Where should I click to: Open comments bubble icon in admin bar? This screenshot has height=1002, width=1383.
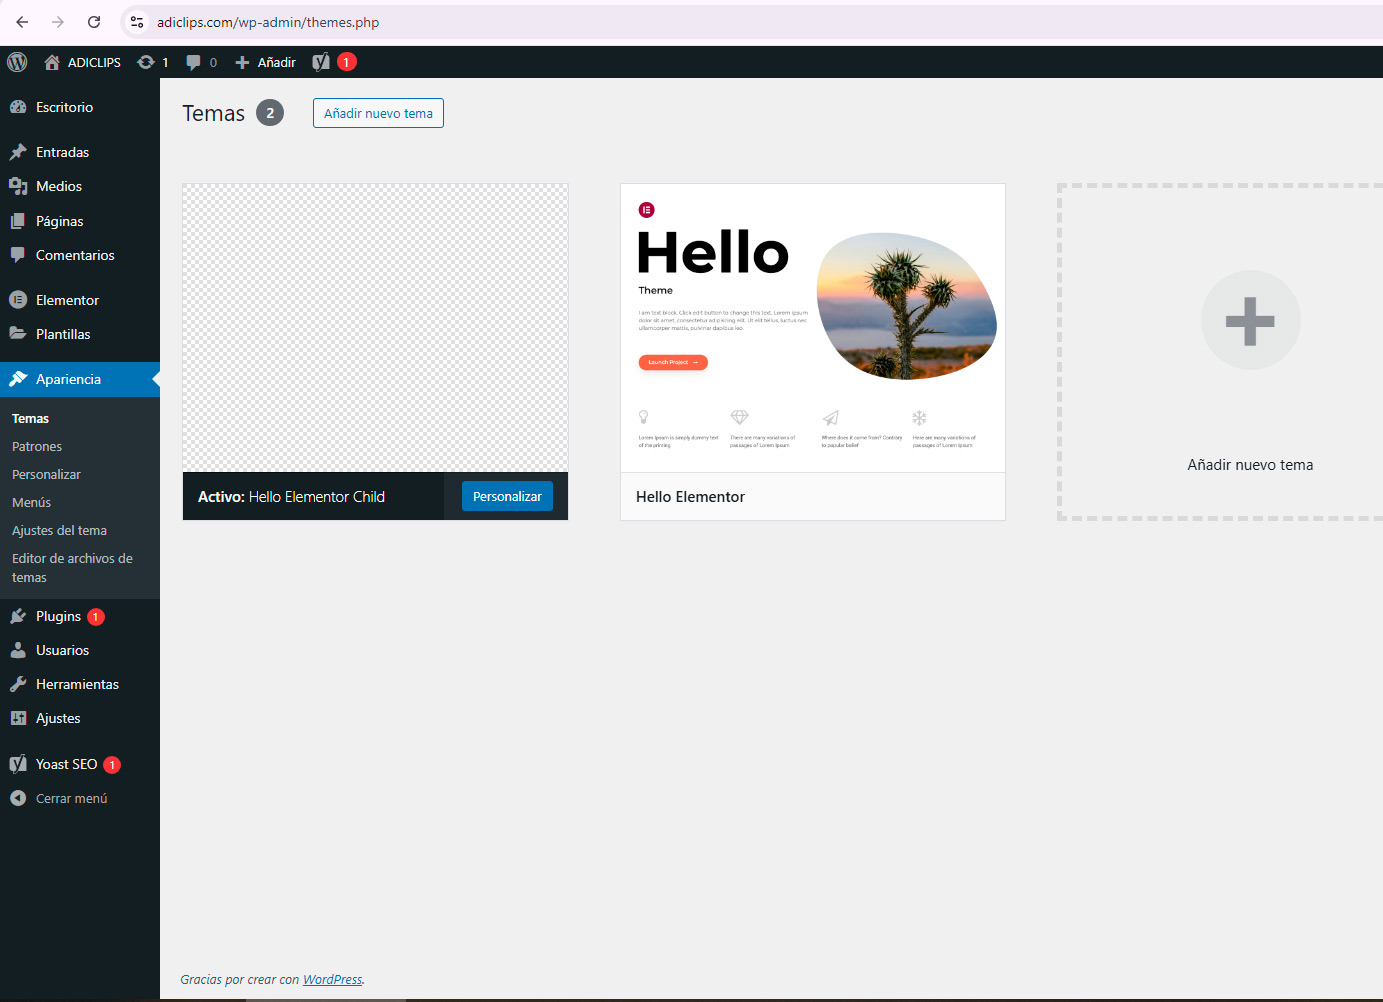pyautogui.click(x=193, y=62)
